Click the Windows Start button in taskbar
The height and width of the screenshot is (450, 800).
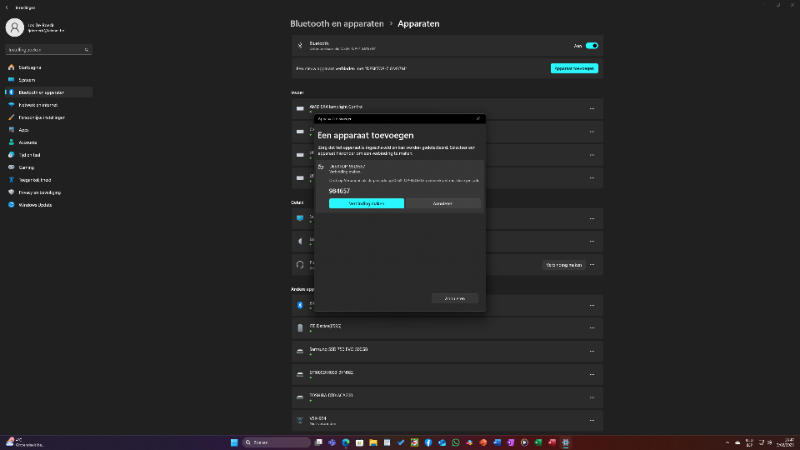(x=234, y=442)
